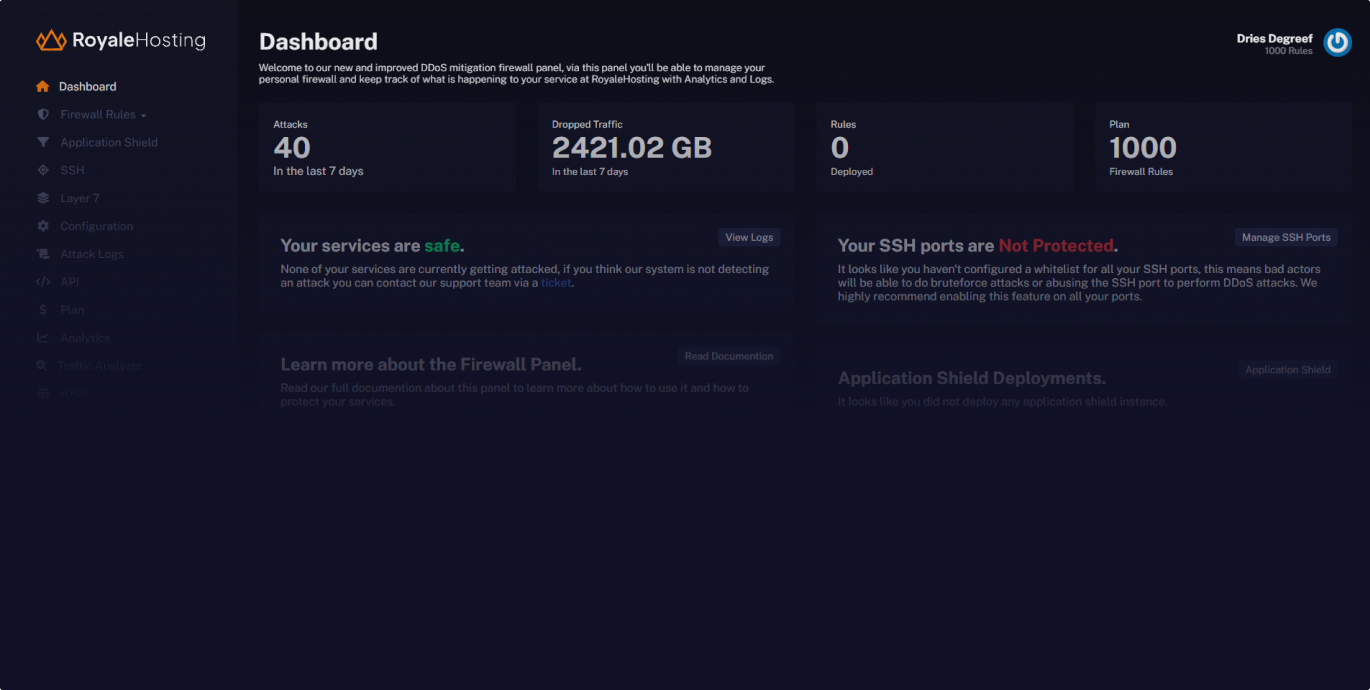Click the Analytics chart icon

tap(43, 339)
